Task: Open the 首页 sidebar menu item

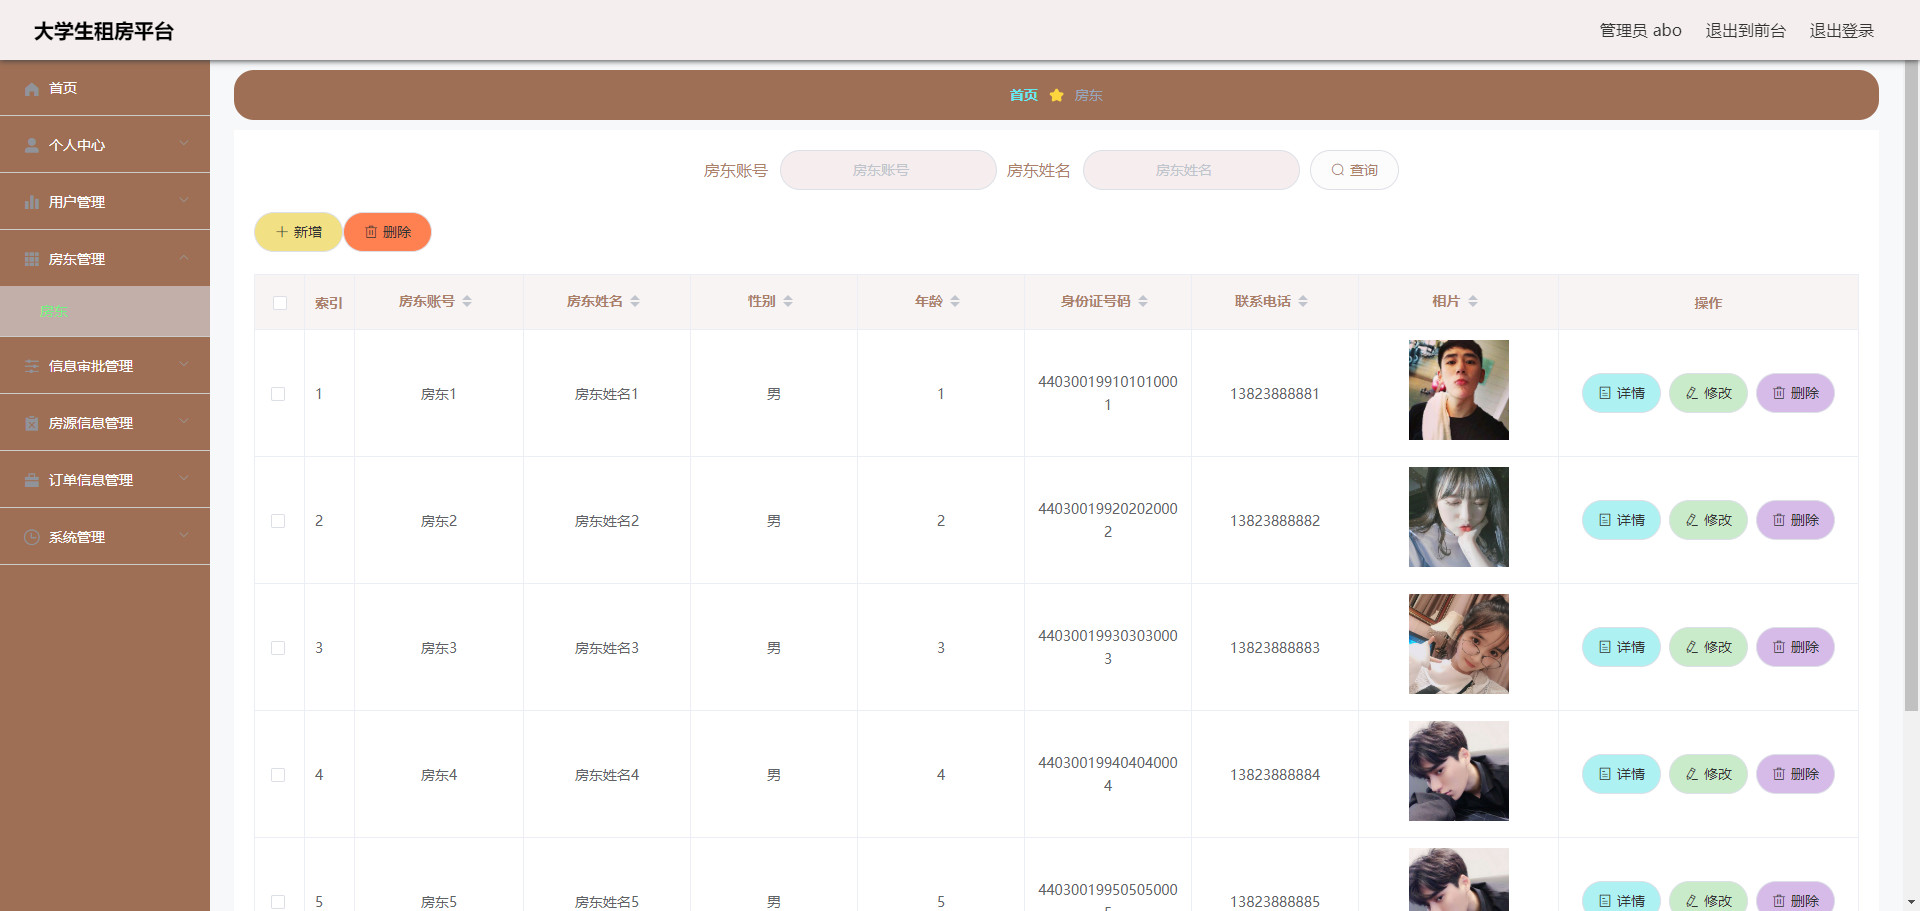Action: click(x=105, y=88)
